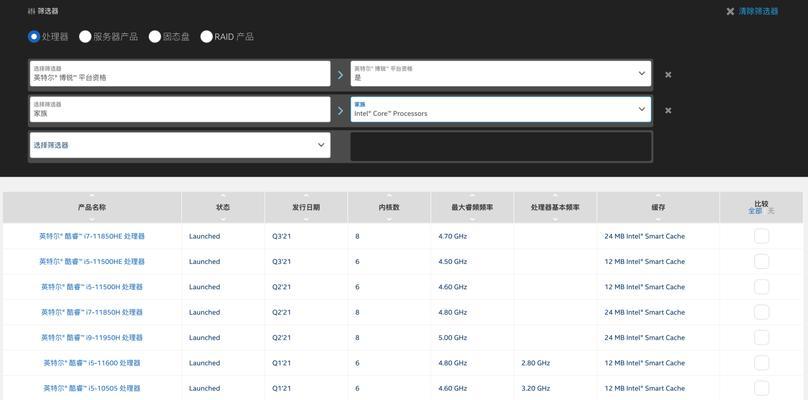Sort table by 发行日期 column
The height and width of the screenshot is (400, 808).
tap(306, 207)
